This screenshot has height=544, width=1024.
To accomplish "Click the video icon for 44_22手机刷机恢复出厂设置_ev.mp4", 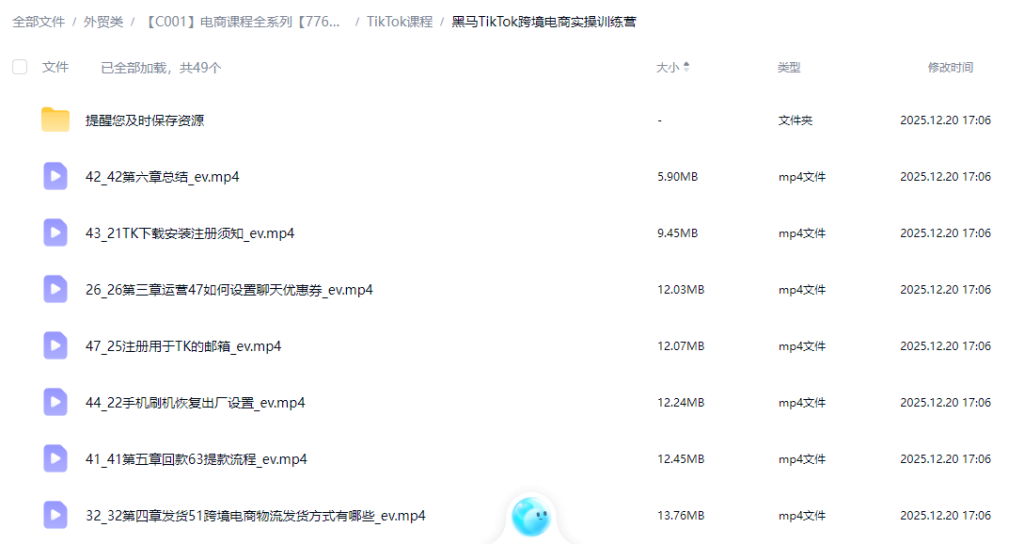I will 55,402.
